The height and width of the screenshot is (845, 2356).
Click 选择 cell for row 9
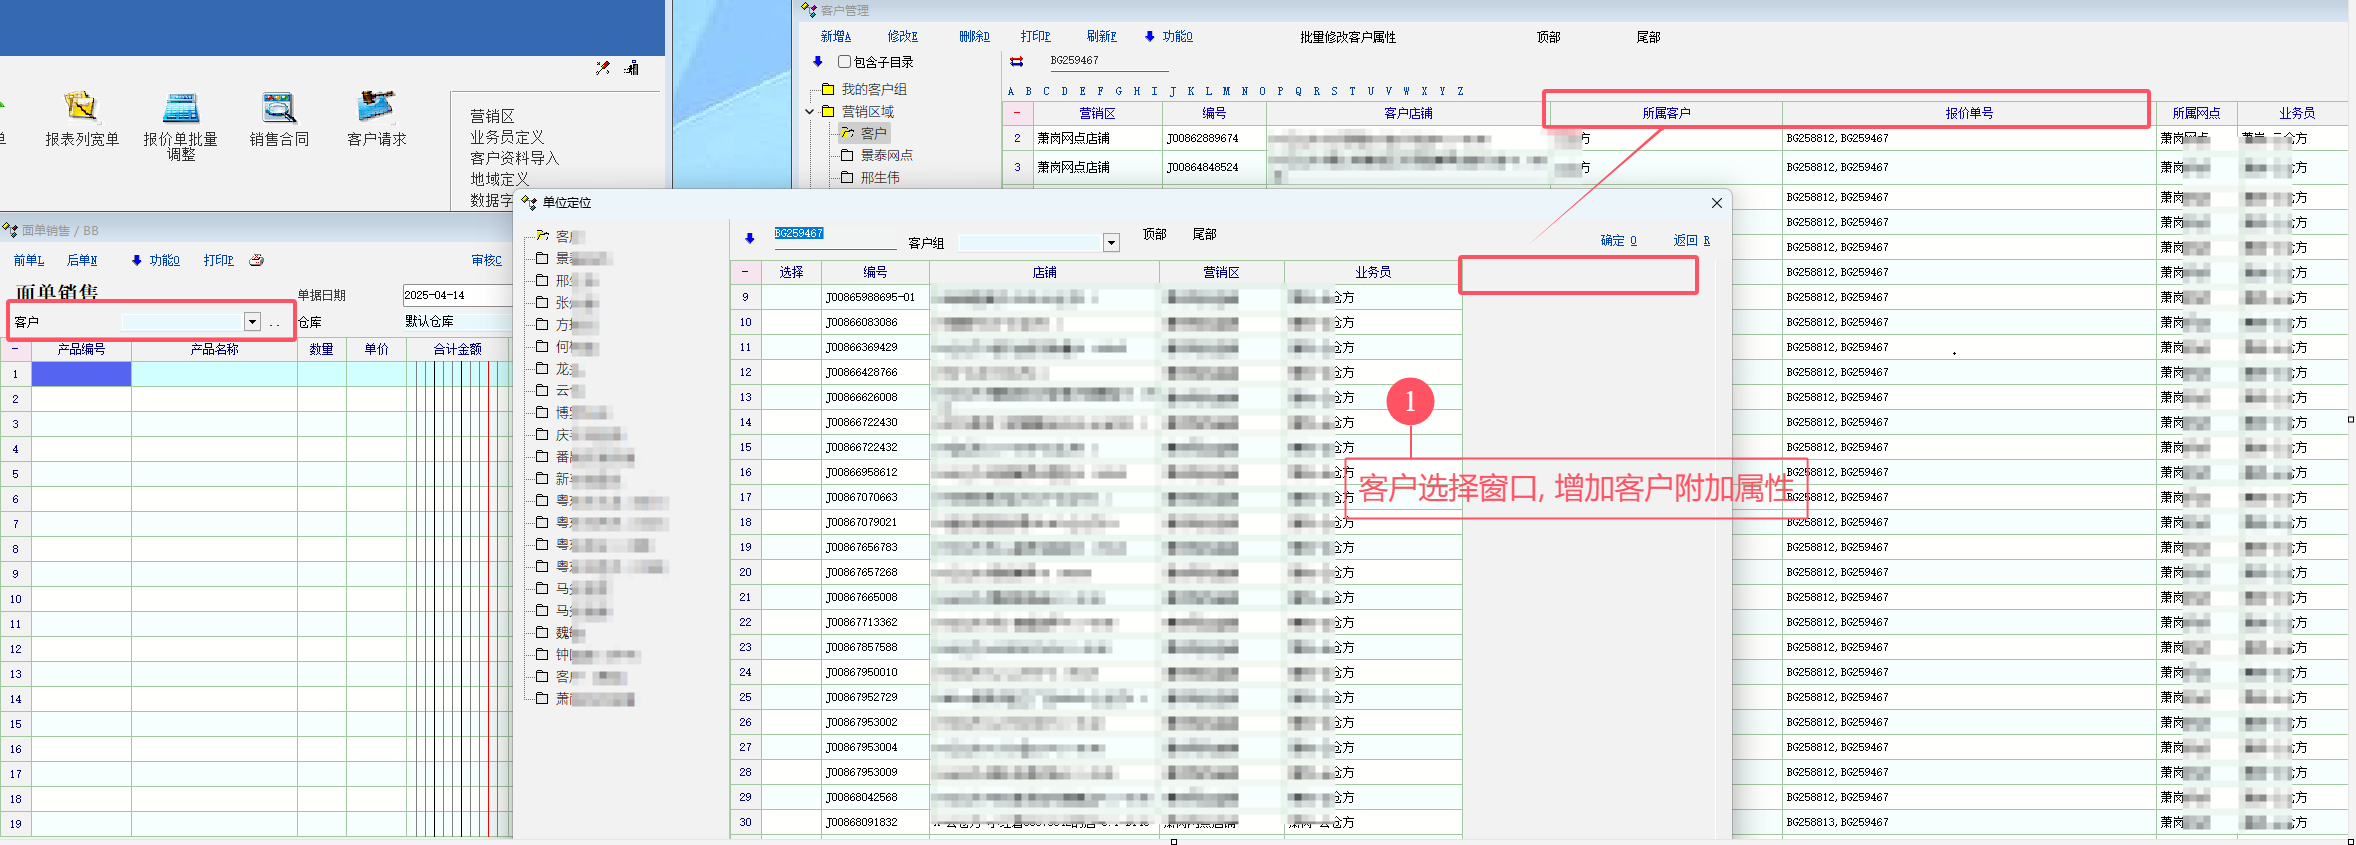tap(791, 297)
